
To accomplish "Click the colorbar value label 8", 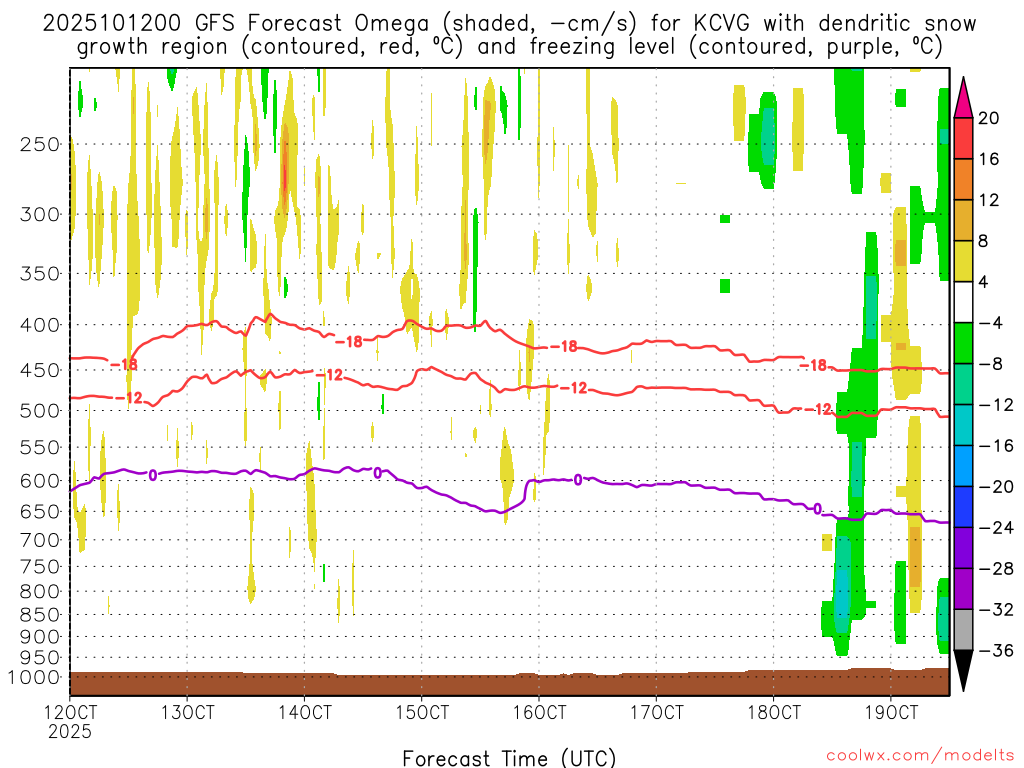I will pyautogui.click(x=983, y=241).
